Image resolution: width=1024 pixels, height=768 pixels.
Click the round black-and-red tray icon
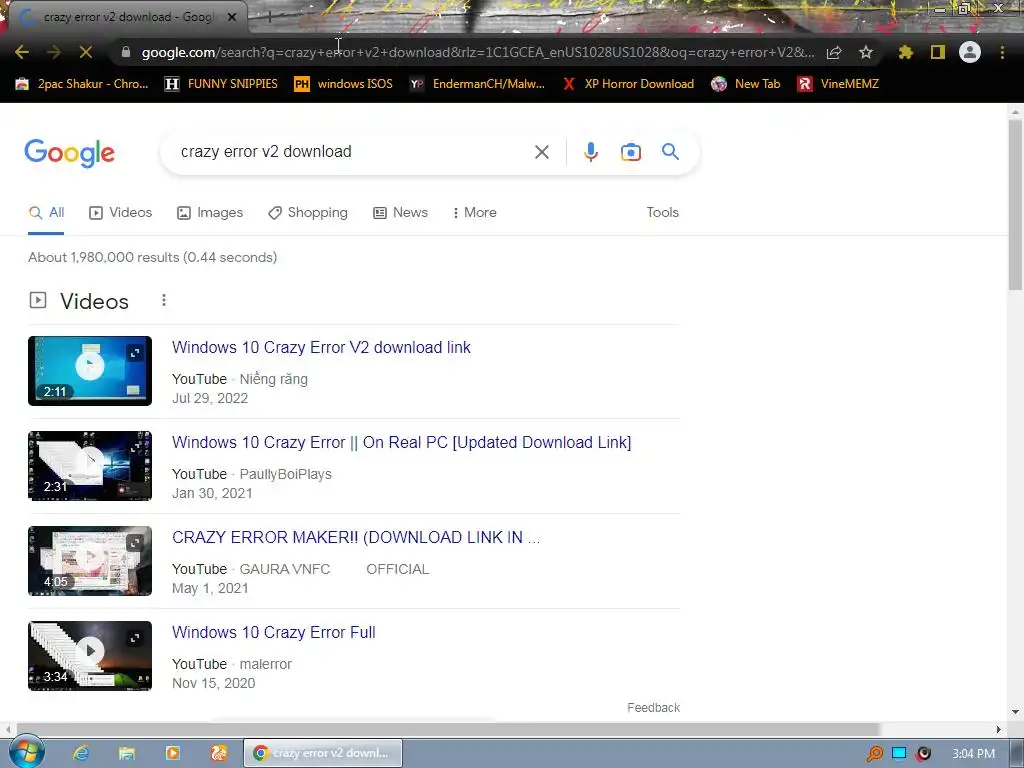923,754
